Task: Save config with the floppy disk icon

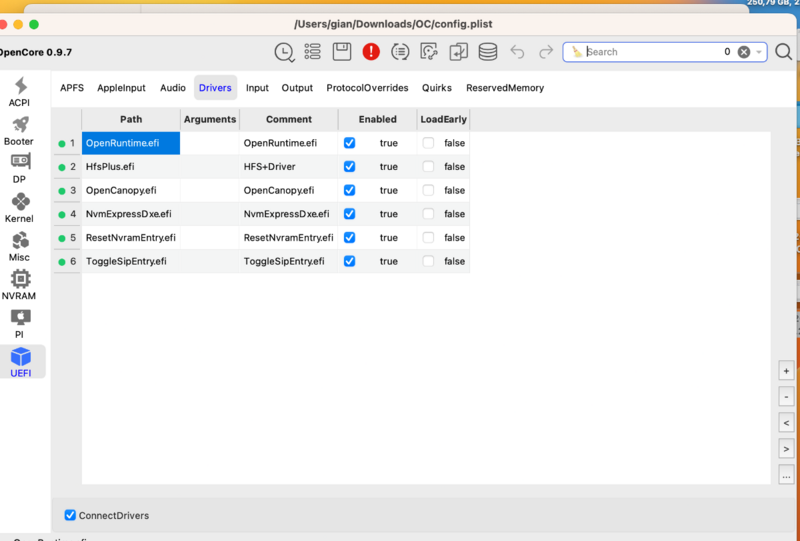Action: pos(342,52)
